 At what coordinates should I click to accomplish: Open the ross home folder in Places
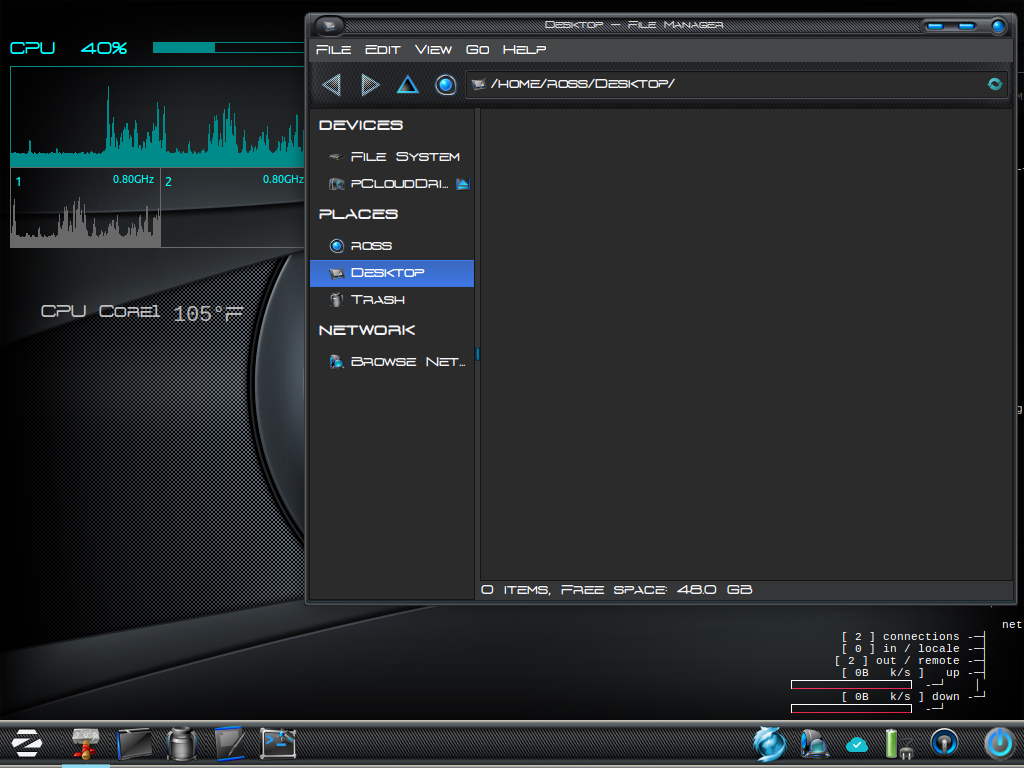tap(371, 246)
